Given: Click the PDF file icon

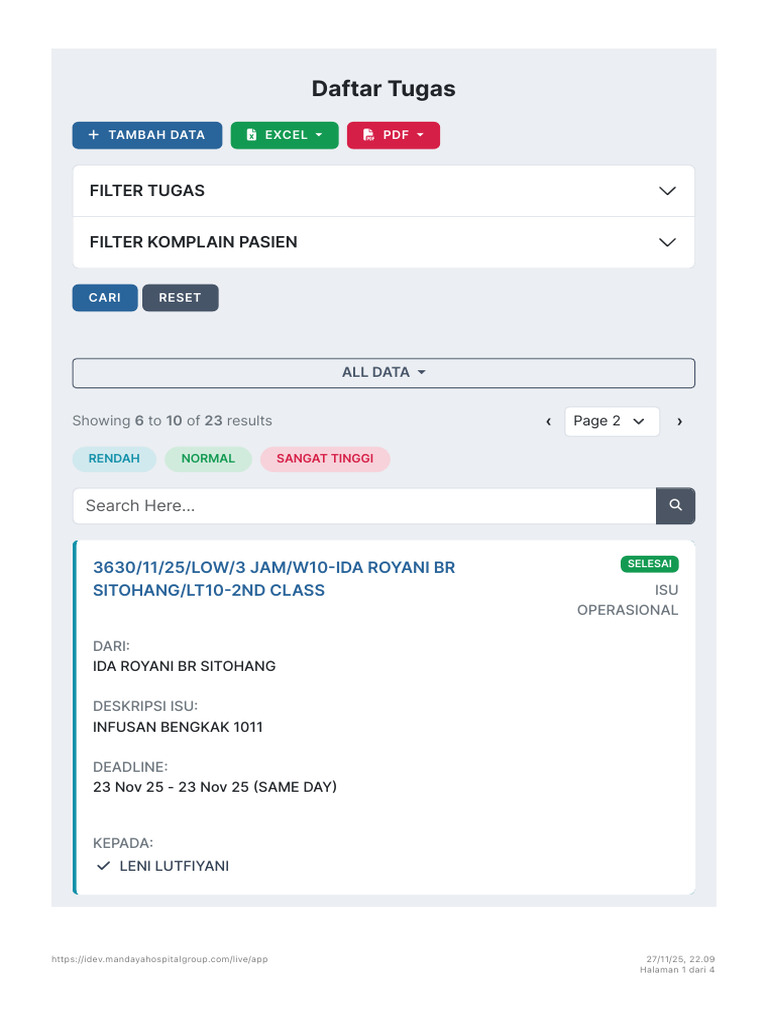Looking at the screenshot, I should point(368,135).
